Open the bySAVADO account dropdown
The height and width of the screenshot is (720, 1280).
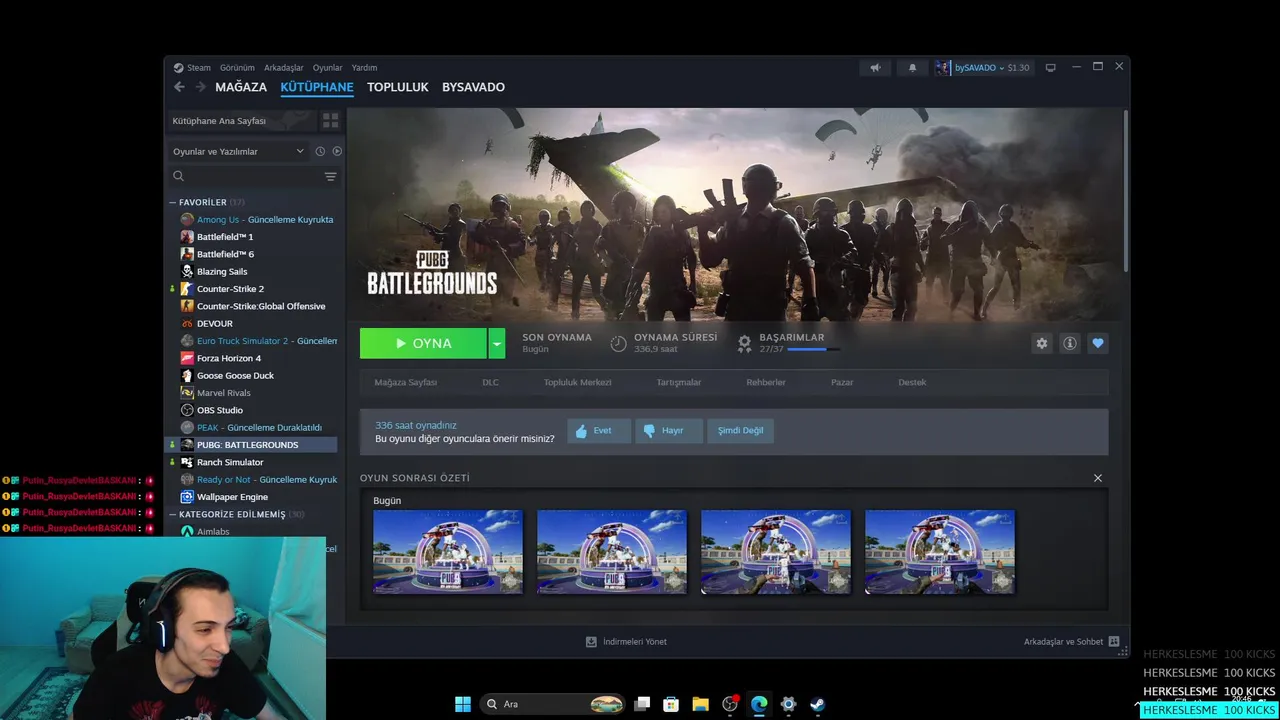point(982,68)
